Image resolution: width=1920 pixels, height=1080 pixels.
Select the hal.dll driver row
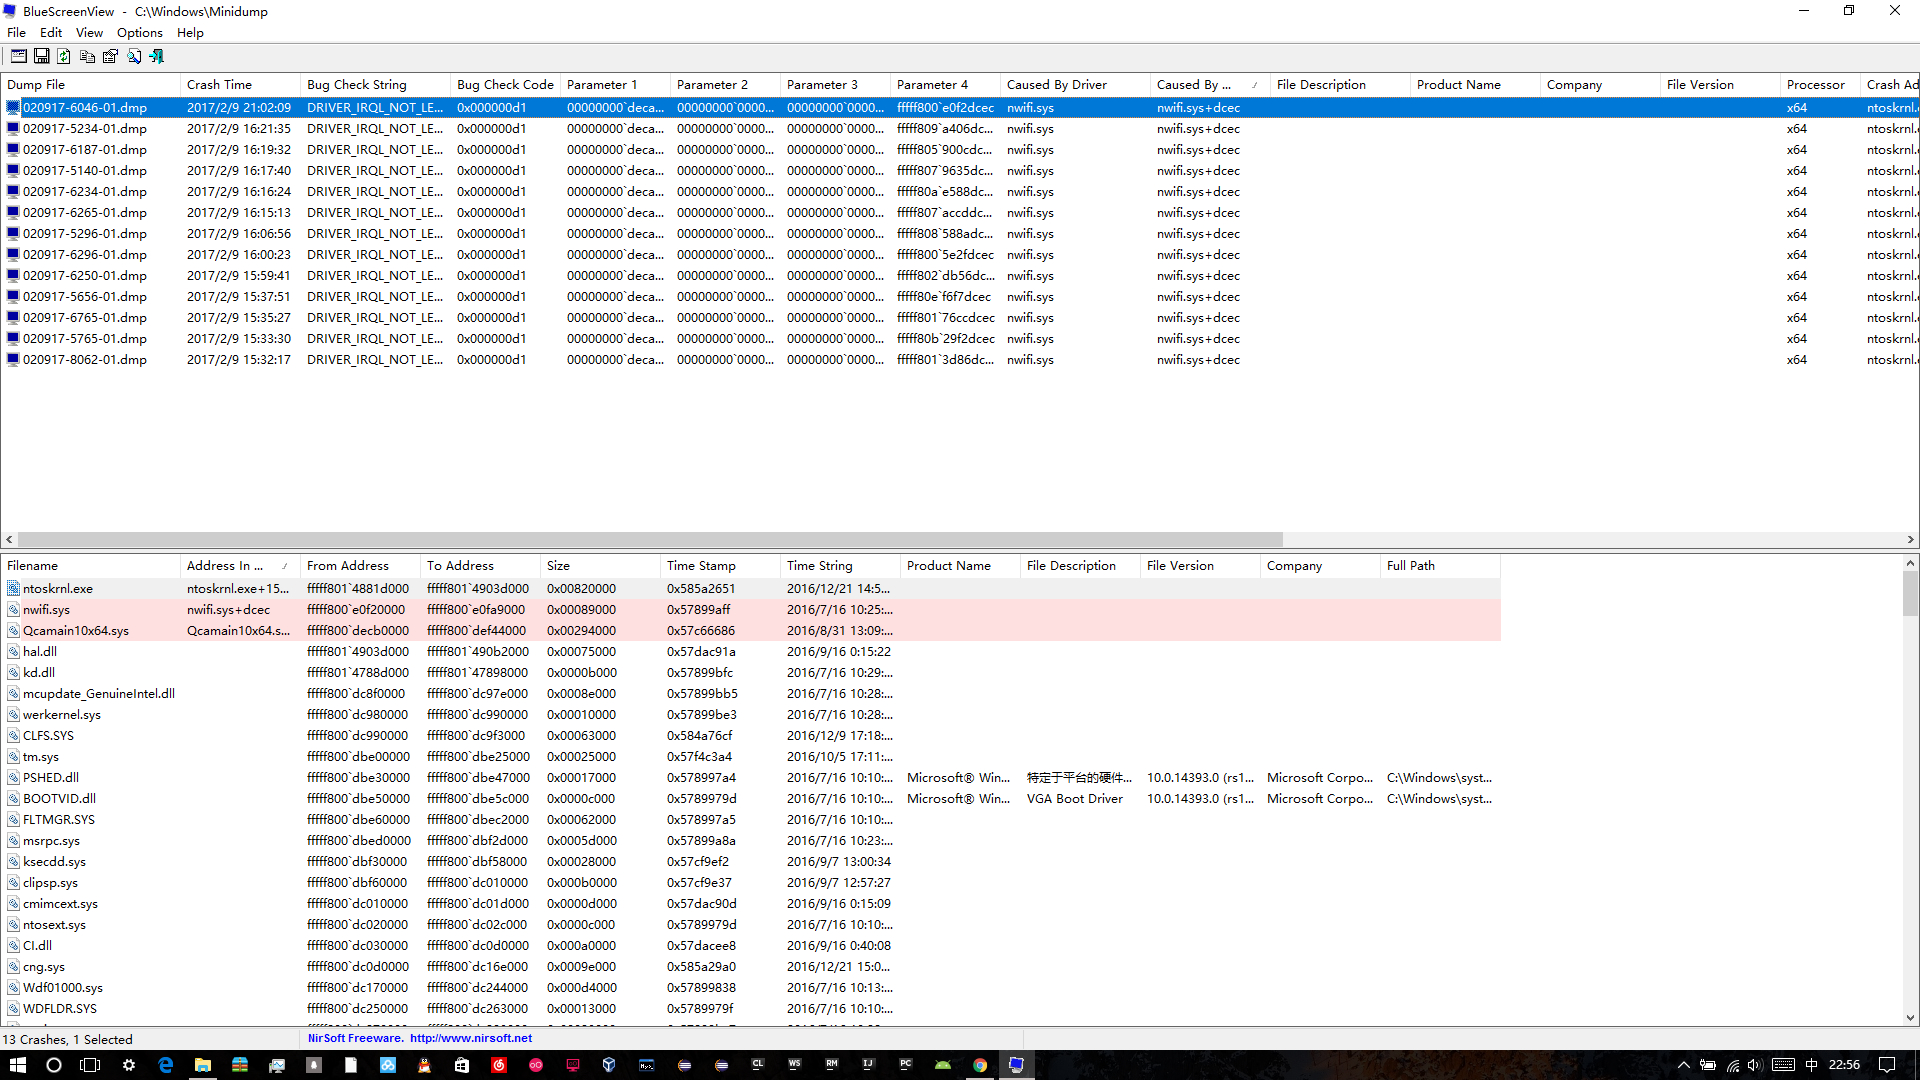[750, 652]
